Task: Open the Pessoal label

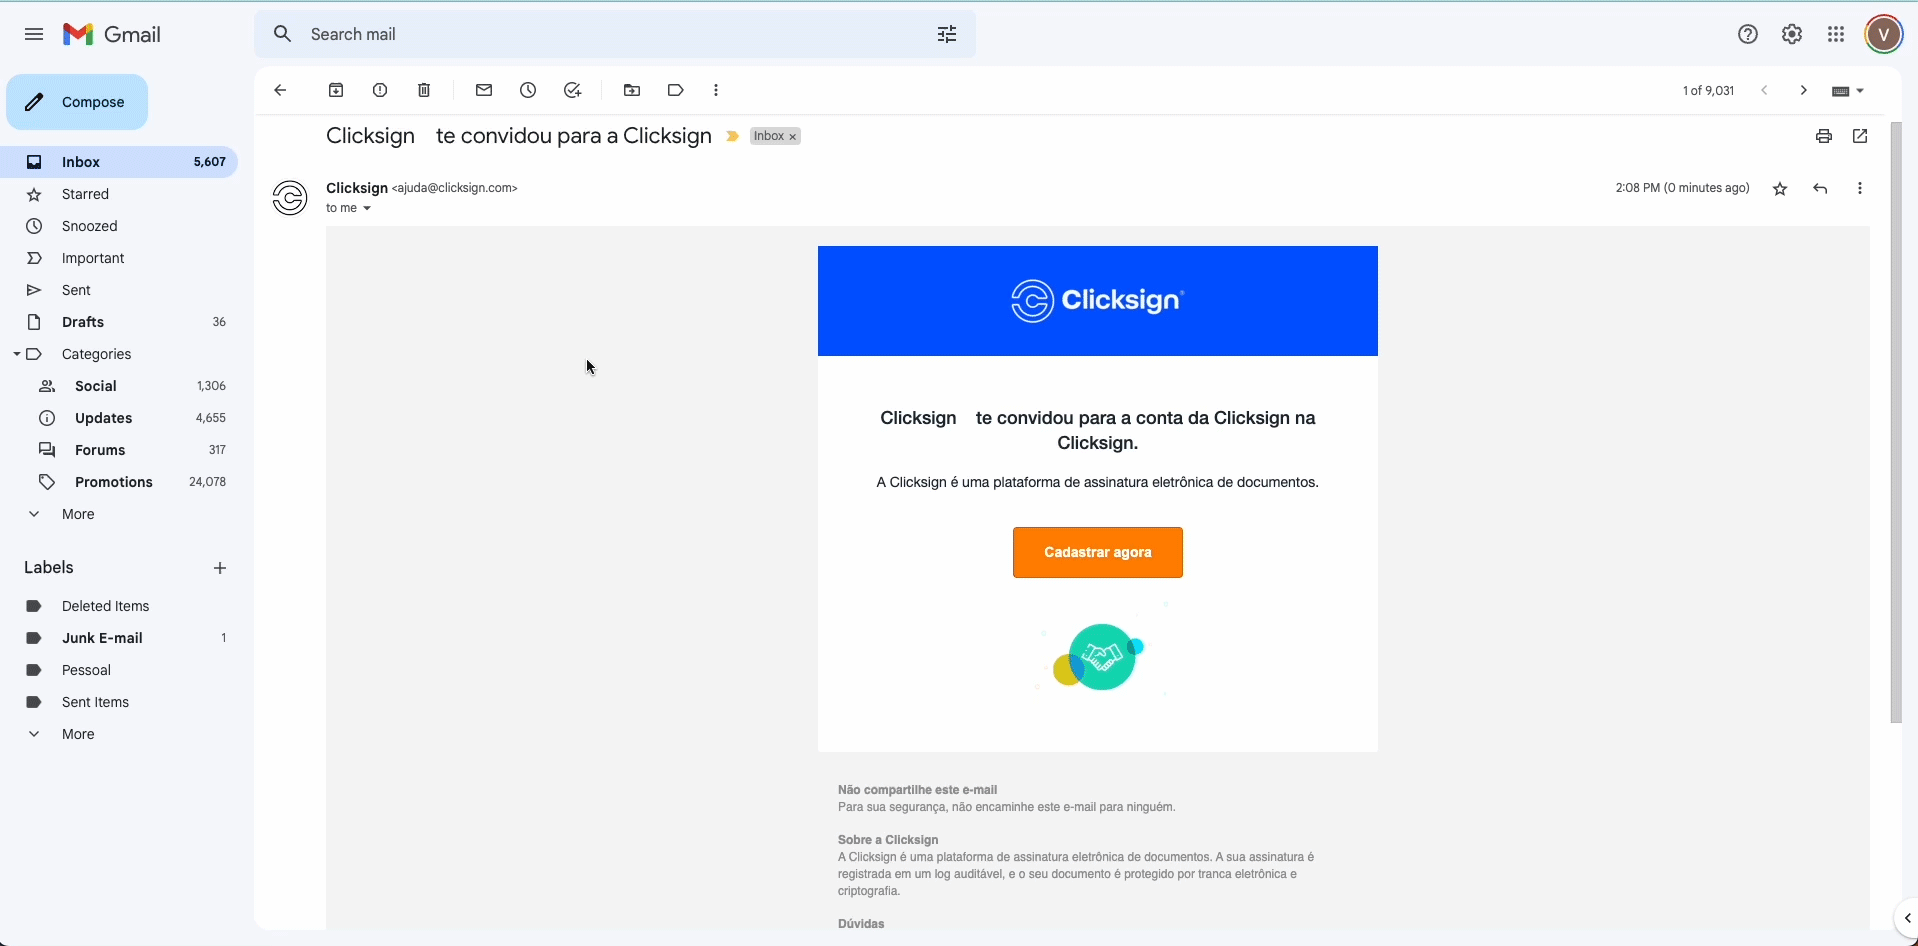Action: point(120,670)
